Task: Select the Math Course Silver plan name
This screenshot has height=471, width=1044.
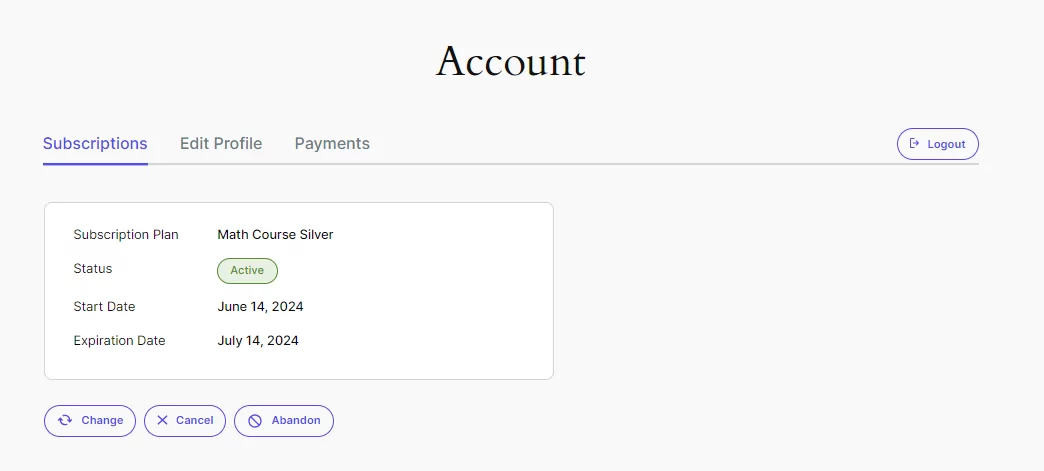Action: [276, 235]
